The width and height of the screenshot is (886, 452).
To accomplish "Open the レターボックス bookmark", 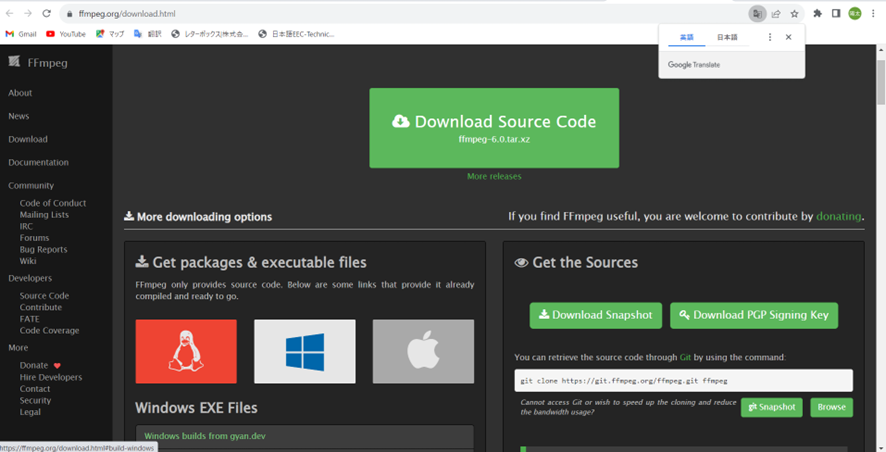I will pyautogui.click(x=210, y=34).
